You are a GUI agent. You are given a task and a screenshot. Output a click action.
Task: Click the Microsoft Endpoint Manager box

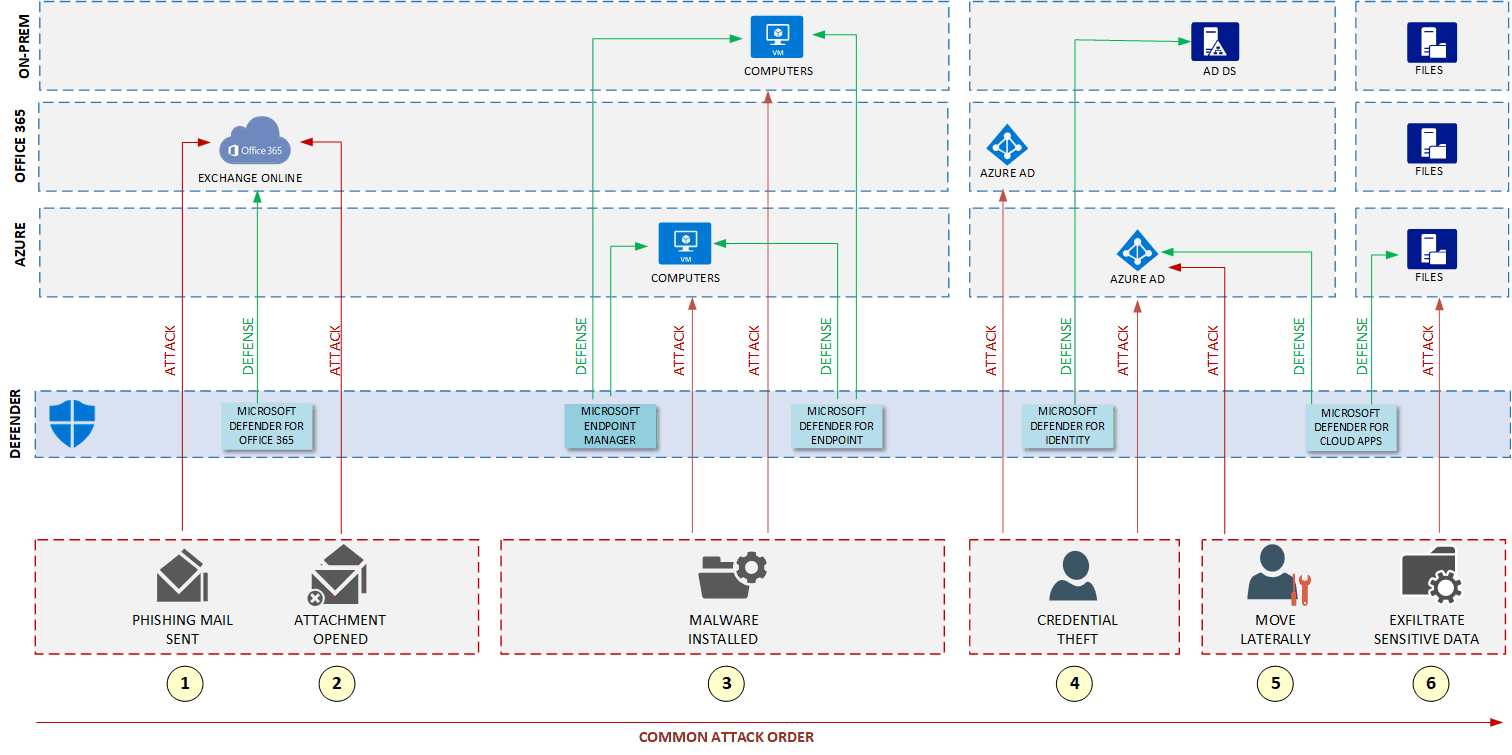pos(610,426)
